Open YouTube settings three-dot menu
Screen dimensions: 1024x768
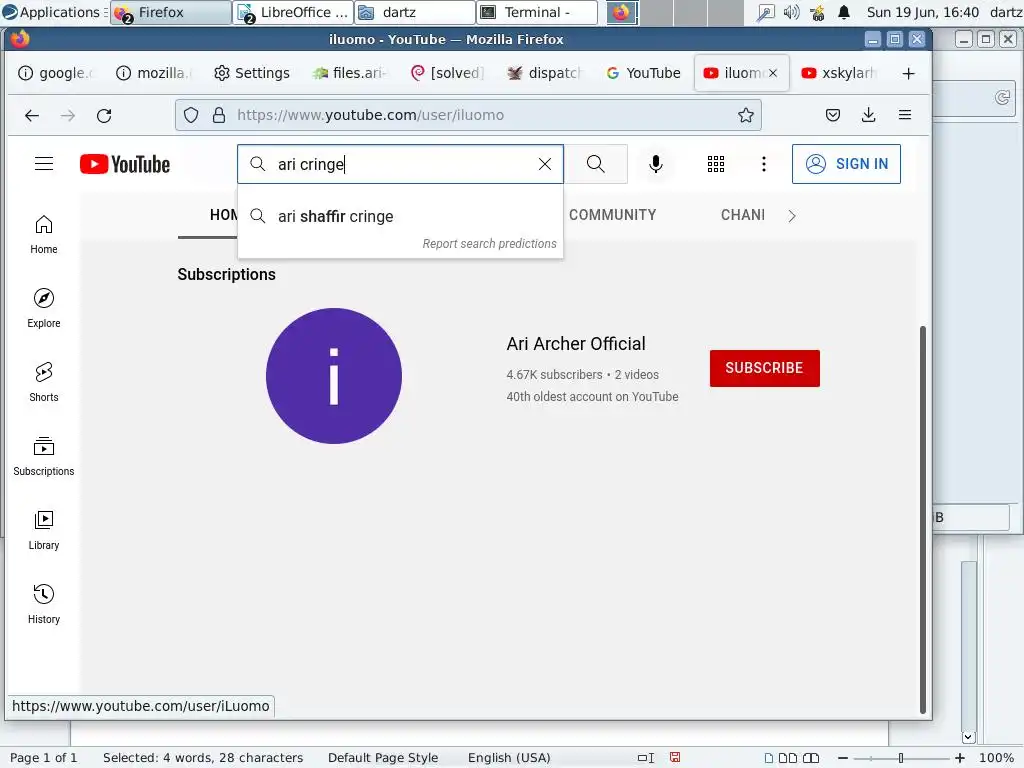pos(763,164)
